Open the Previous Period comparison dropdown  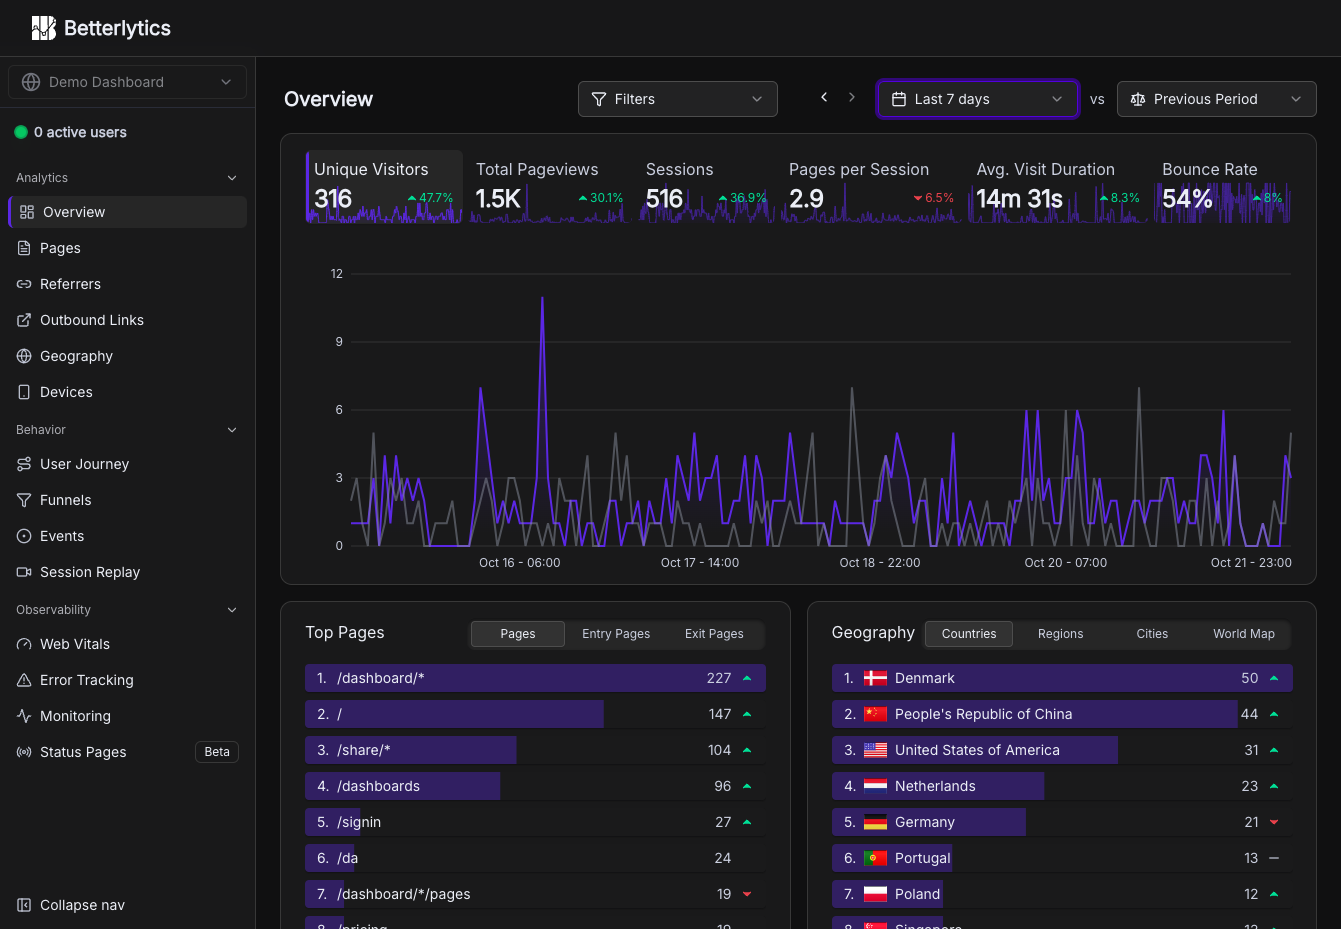[1217, 99]
